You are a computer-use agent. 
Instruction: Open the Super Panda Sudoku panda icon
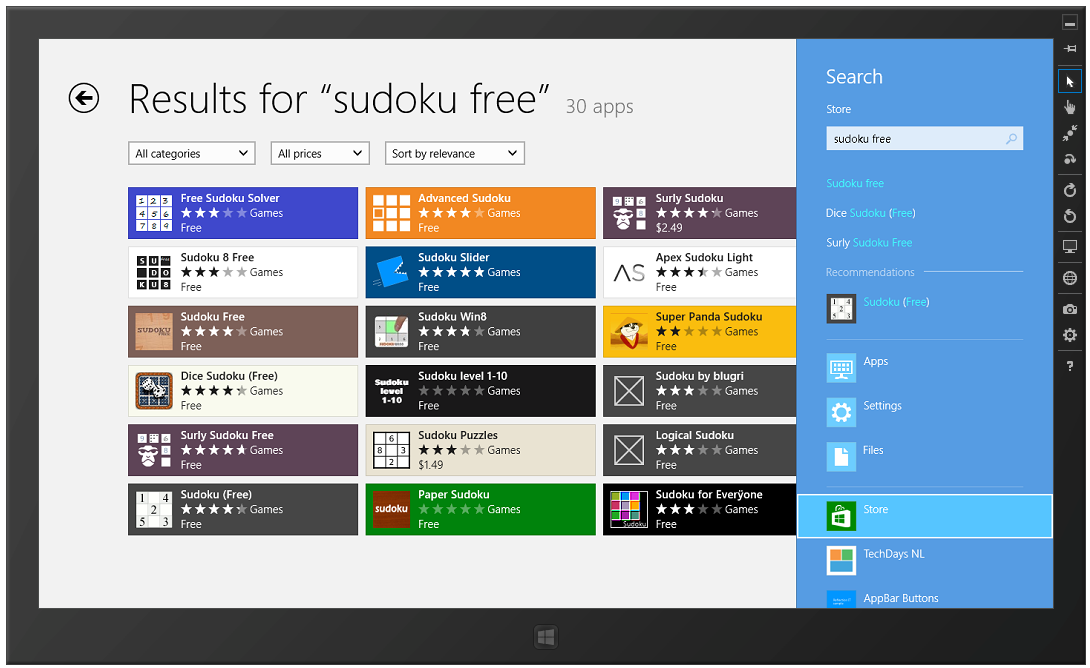click(629, 332)
